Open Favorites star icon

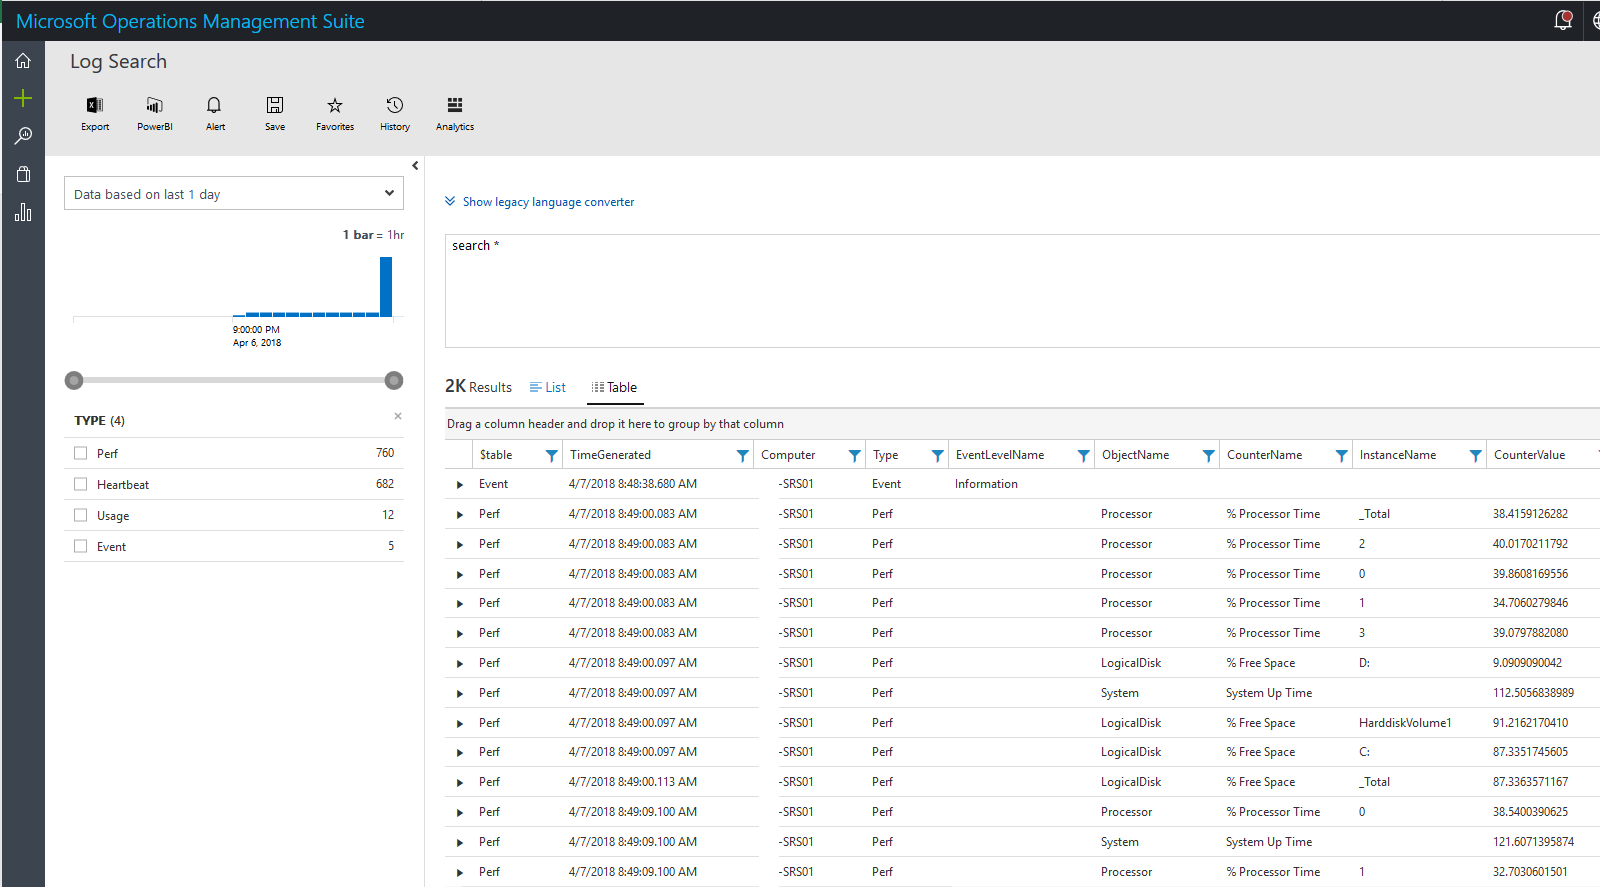coord(335,105)
